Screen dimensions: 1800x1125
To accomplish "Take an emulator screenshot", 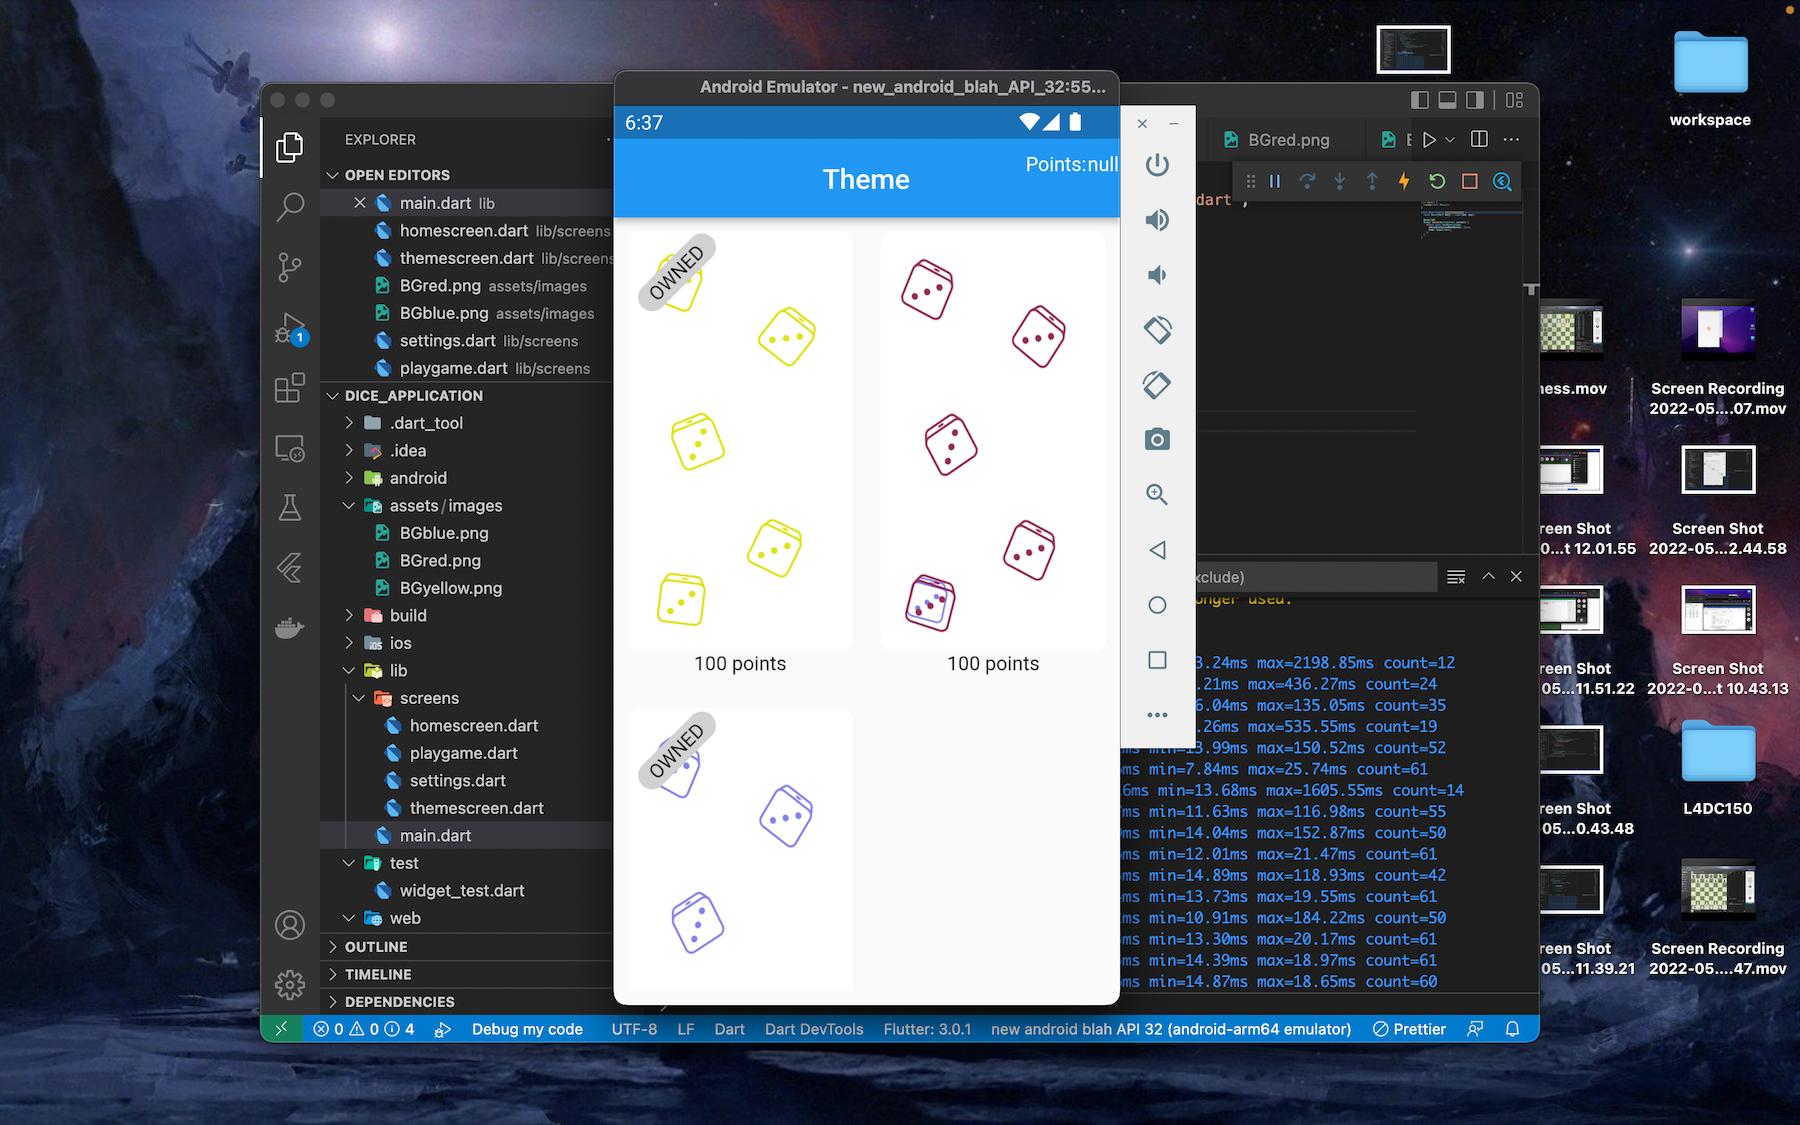I will [1157, 440].
